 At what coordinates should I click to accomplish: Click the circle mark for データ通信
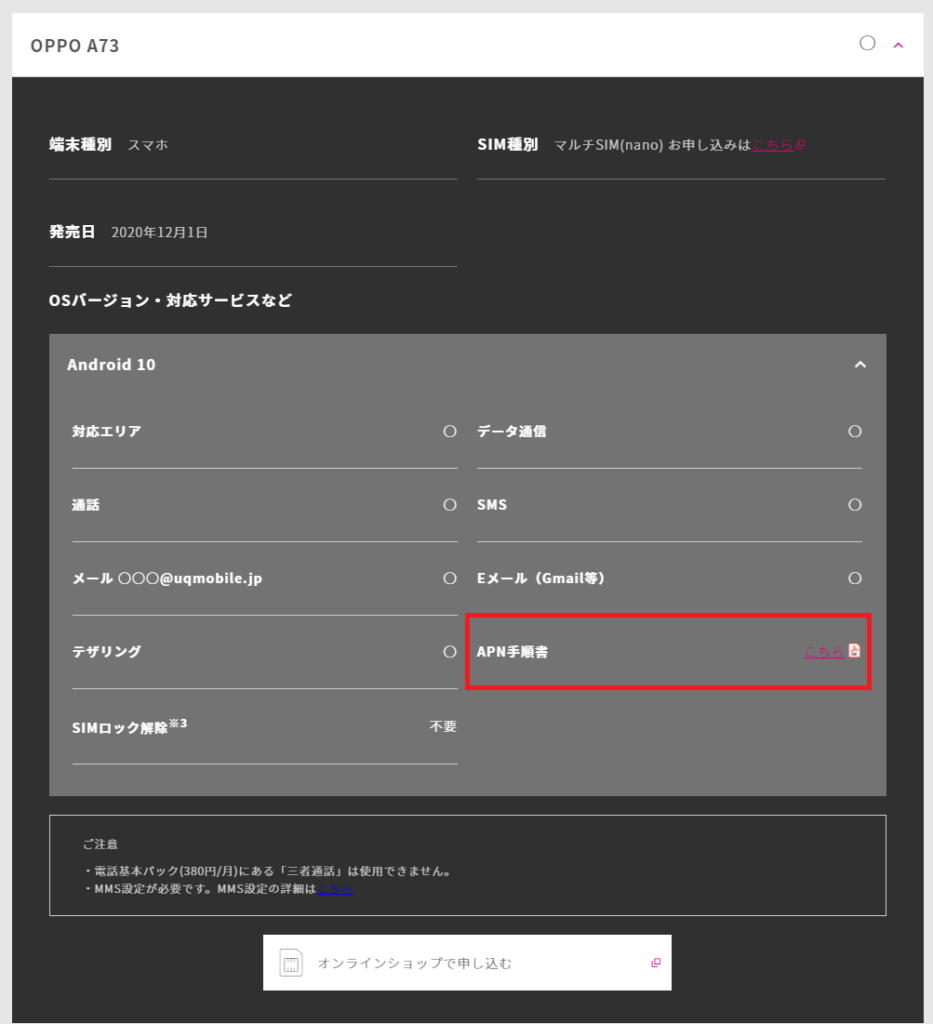855,431
